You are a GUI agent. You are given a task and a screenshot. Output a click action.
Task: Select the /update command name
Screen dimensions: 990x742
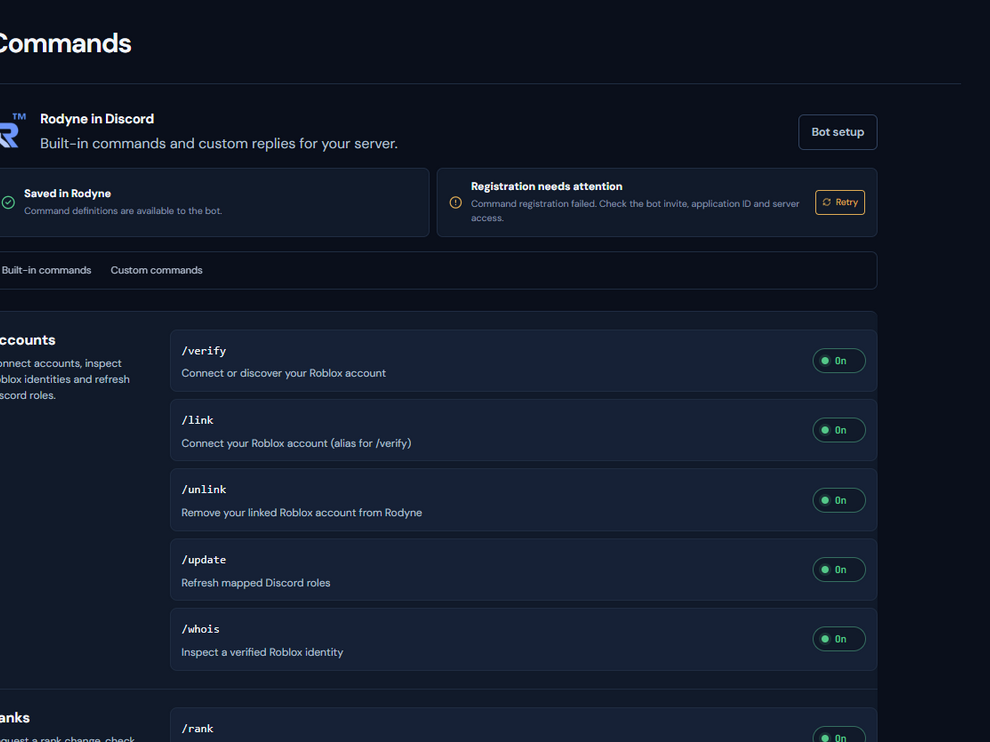pyautogui.click(x=203, y=559)
